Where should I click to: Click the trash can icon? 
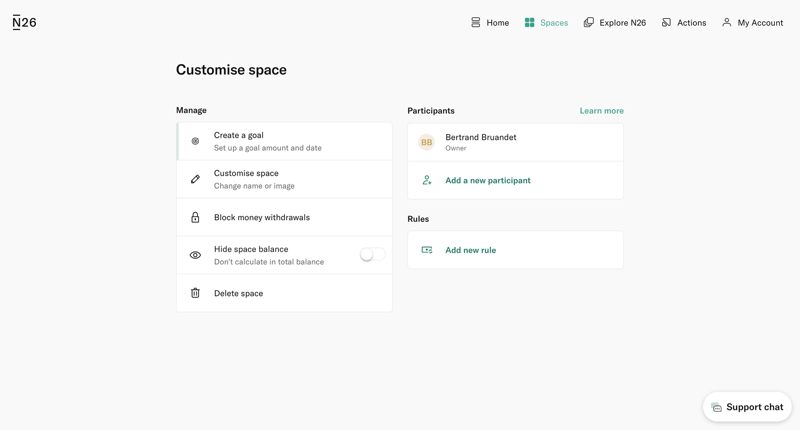tap(195, 293)
